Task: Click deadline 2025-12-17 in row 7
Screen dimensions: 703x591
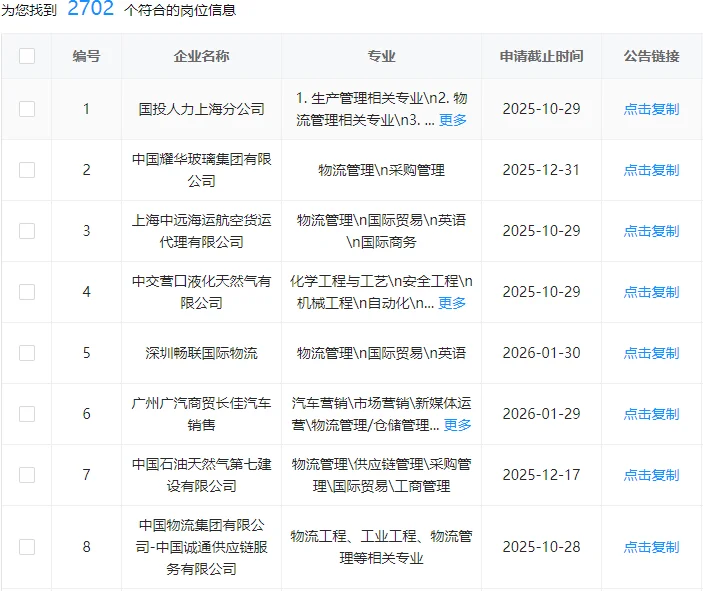Action: [x=542, y=475]
